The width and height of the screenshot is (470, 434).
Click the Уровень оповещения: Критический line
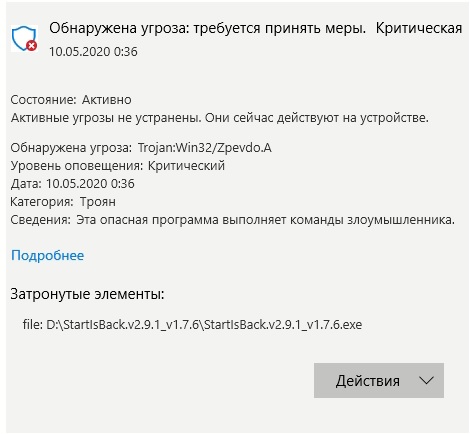click(x=118, y=166)
